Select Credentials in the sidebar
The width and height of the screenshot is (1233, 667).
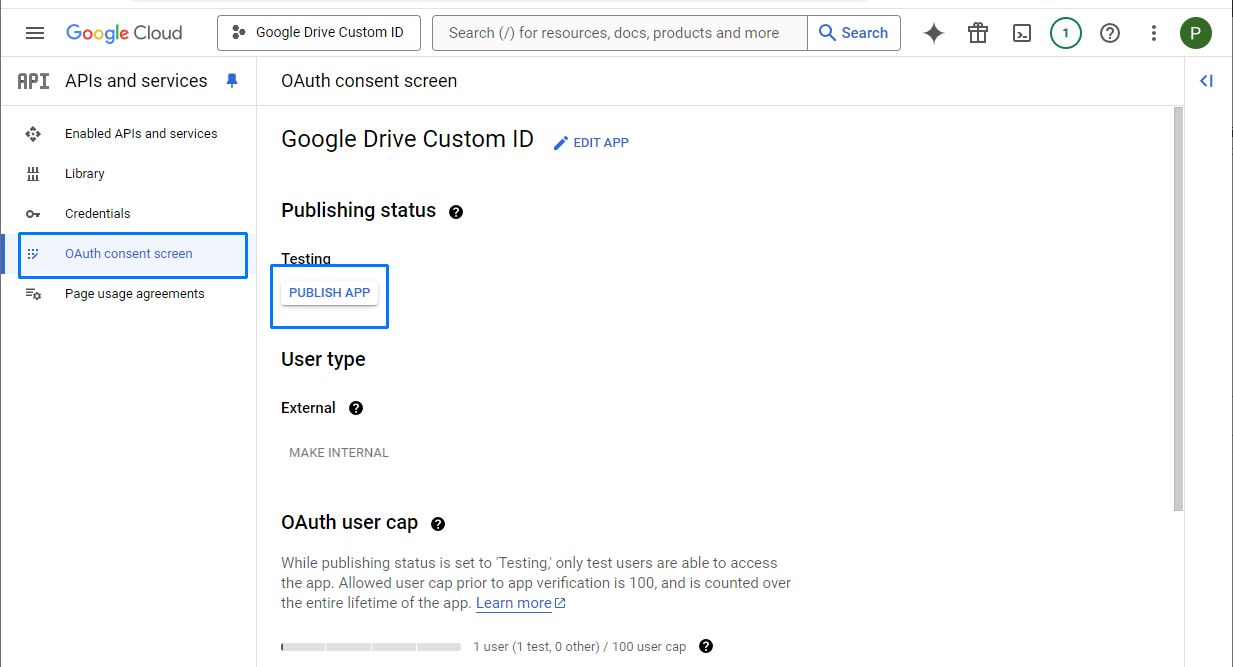pos(97,213)
